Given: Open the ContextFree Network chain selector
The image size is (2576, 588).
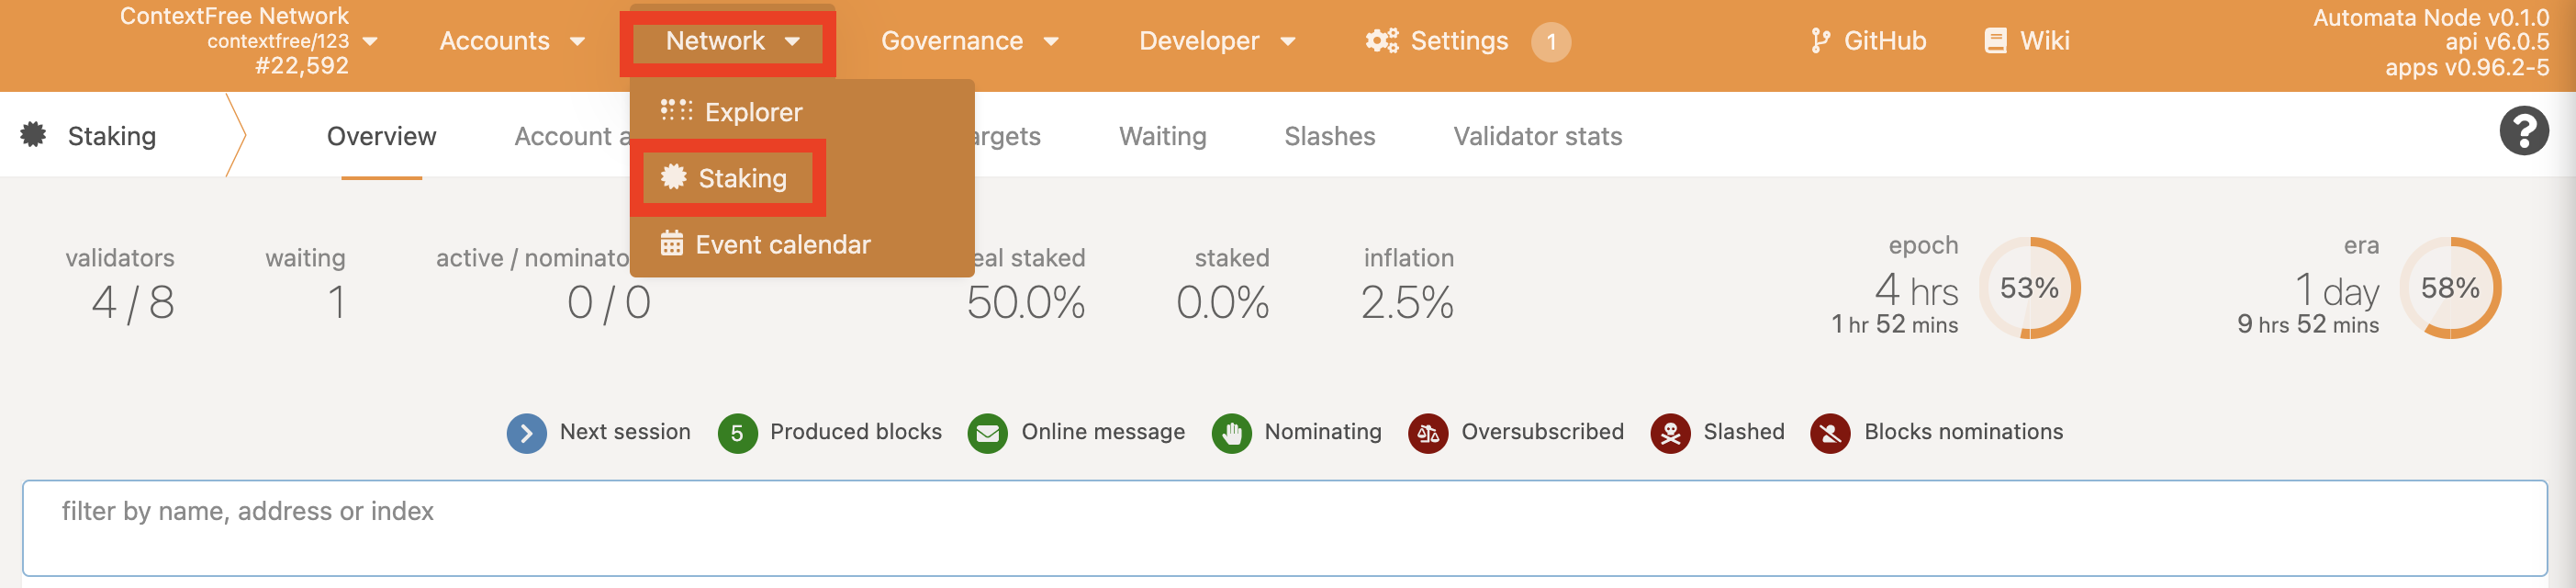Looking at the screenshot, I should (x=250, y=41).
